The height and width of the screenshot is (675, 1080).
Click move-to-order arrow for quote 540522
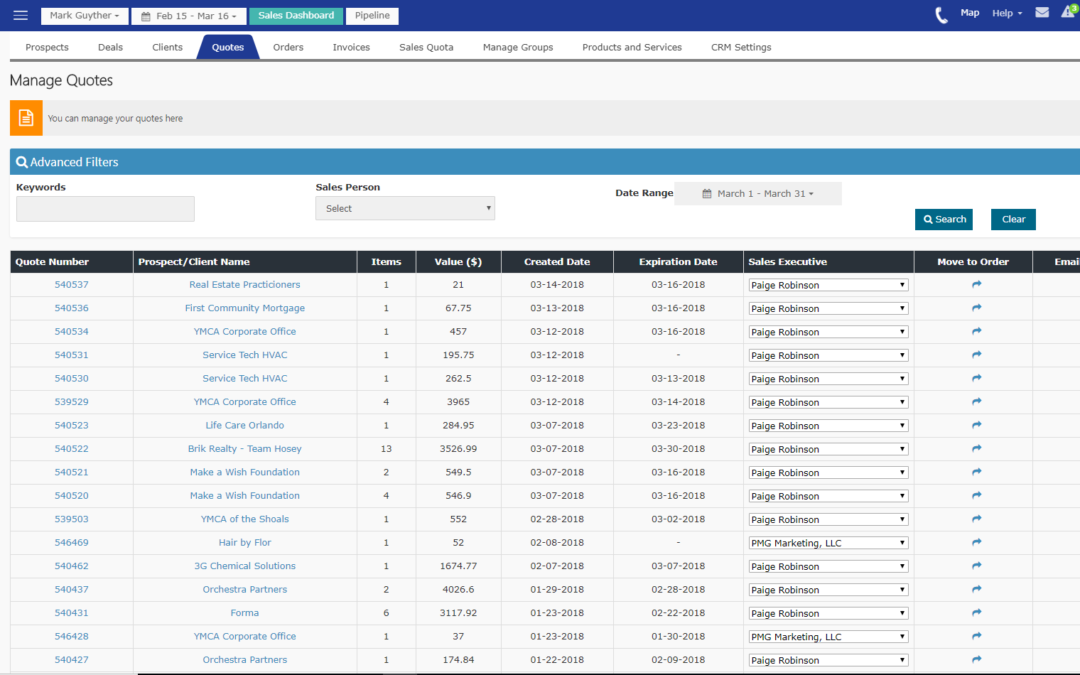point(976,449)
